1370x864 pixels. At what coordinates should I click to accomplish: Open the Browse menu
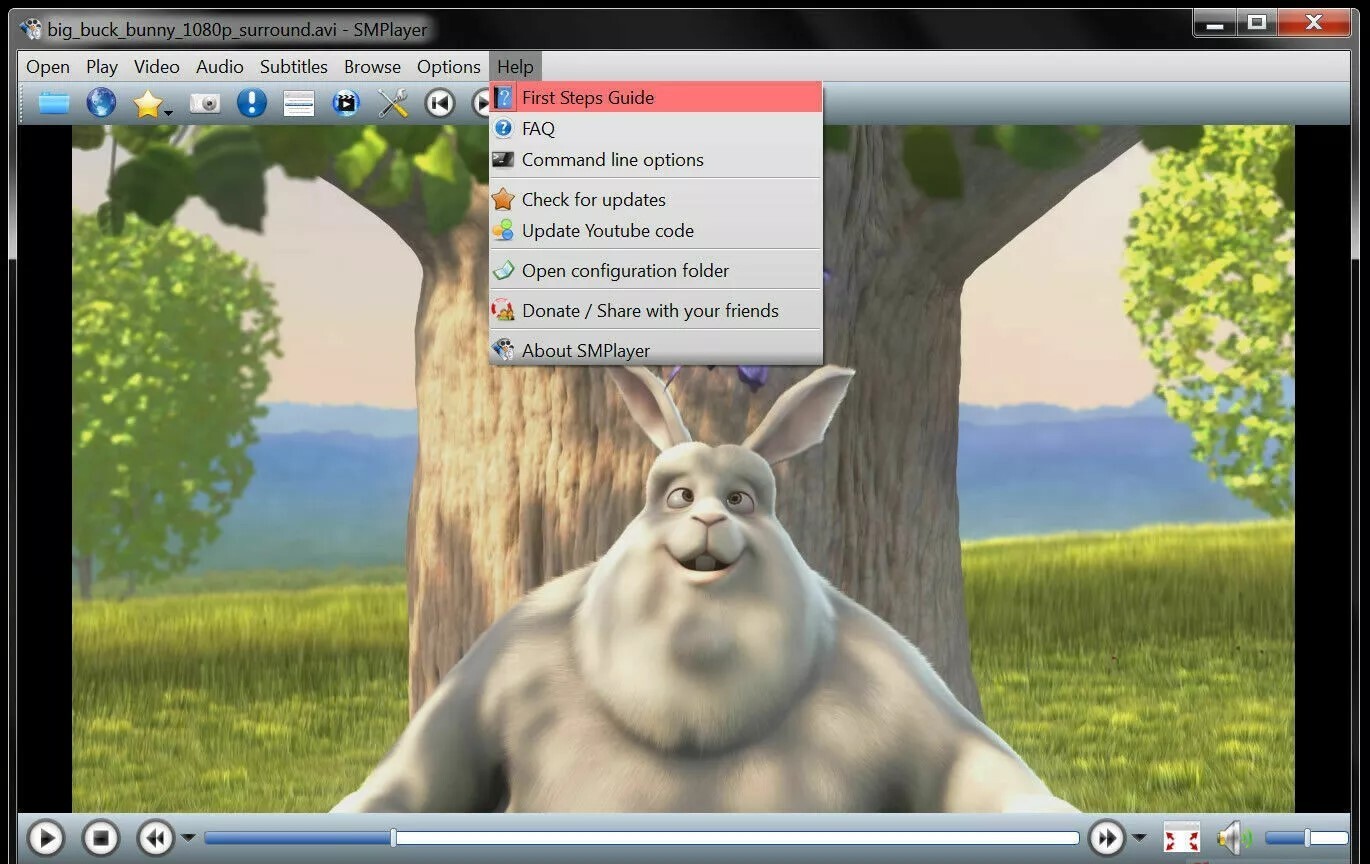(372, 67)
